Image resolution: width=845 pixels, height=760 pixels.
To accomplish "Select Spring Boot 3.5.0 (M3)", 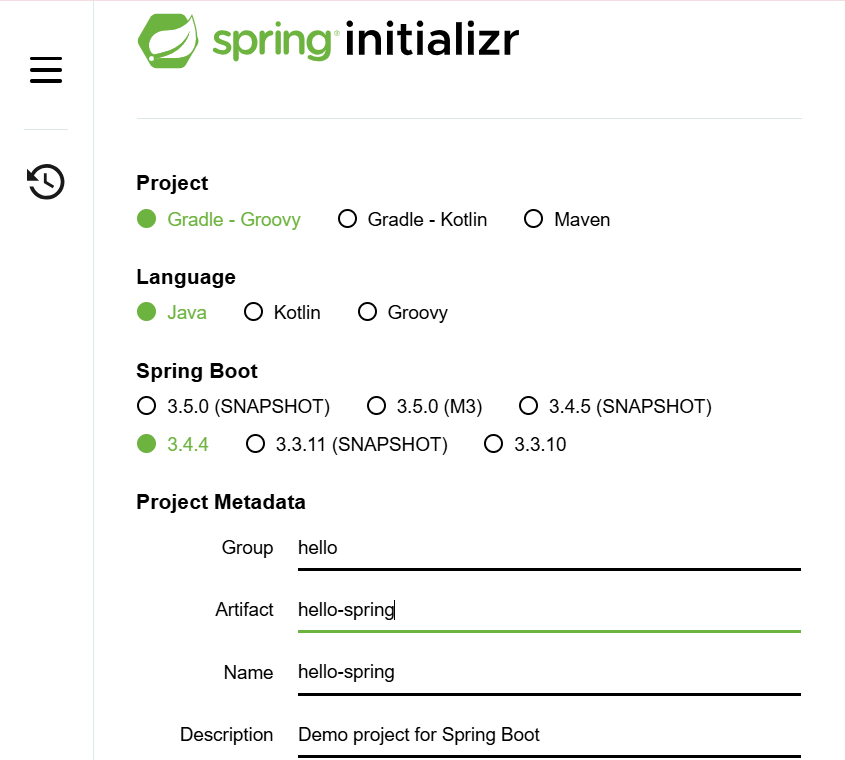I will pos(424,406).
